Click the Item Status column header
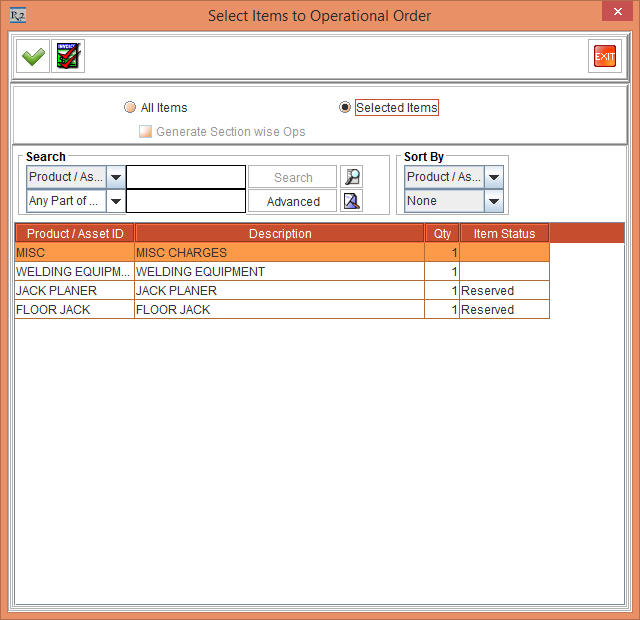Screen dimensions: 640x620 pyautogui.click(x=504, y=234)
